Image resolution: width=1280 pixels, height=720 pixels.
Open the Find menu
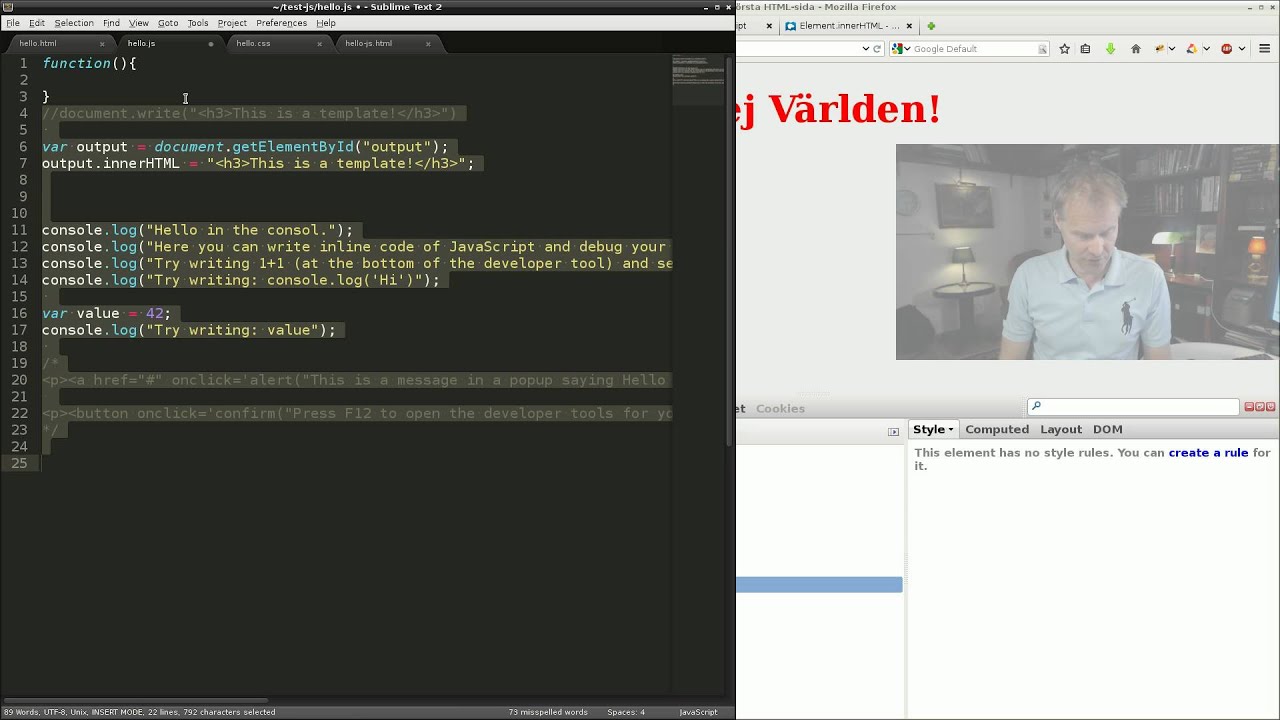click(x=111, y=23)
